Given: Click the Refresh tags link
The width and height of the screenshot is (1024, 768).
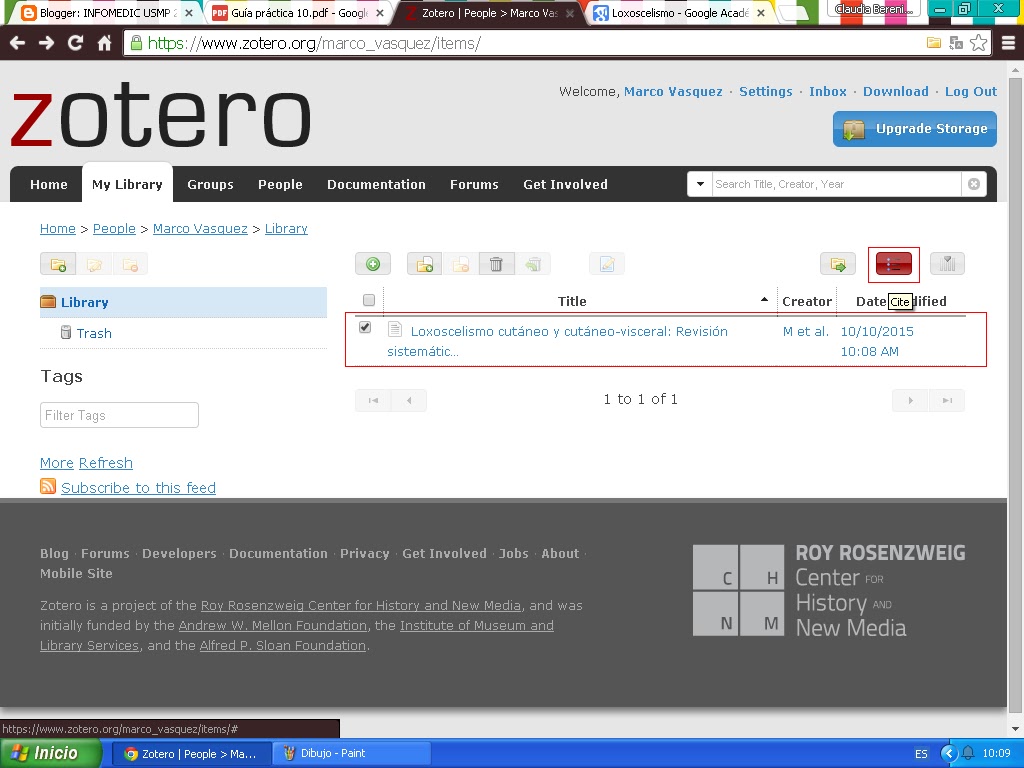Looking at the screenshot, I should pos(106,463).
